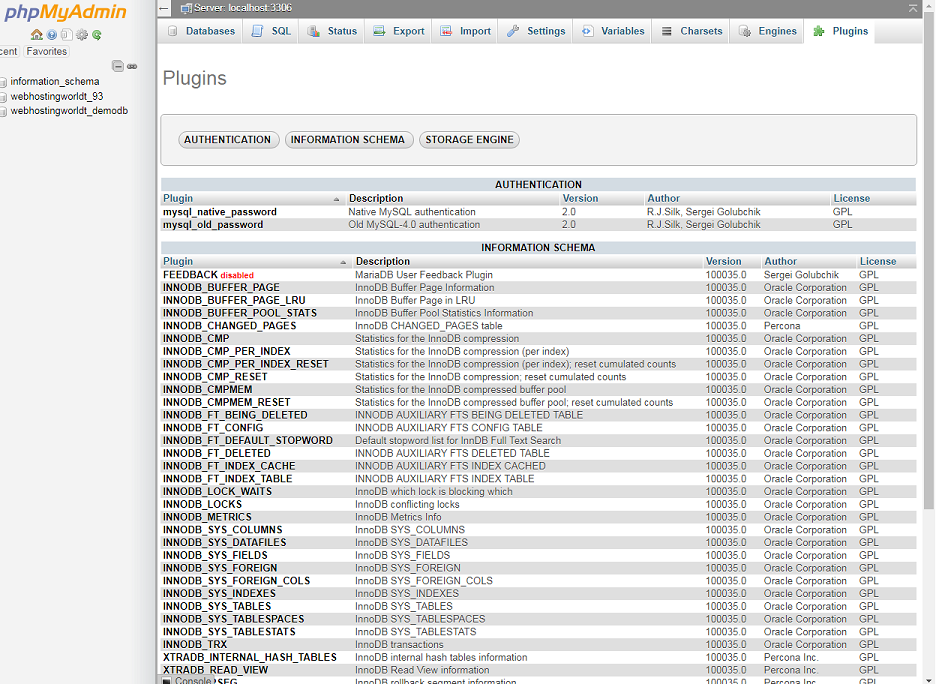Toggle page header collapse arrow at top right

point(912,8)
